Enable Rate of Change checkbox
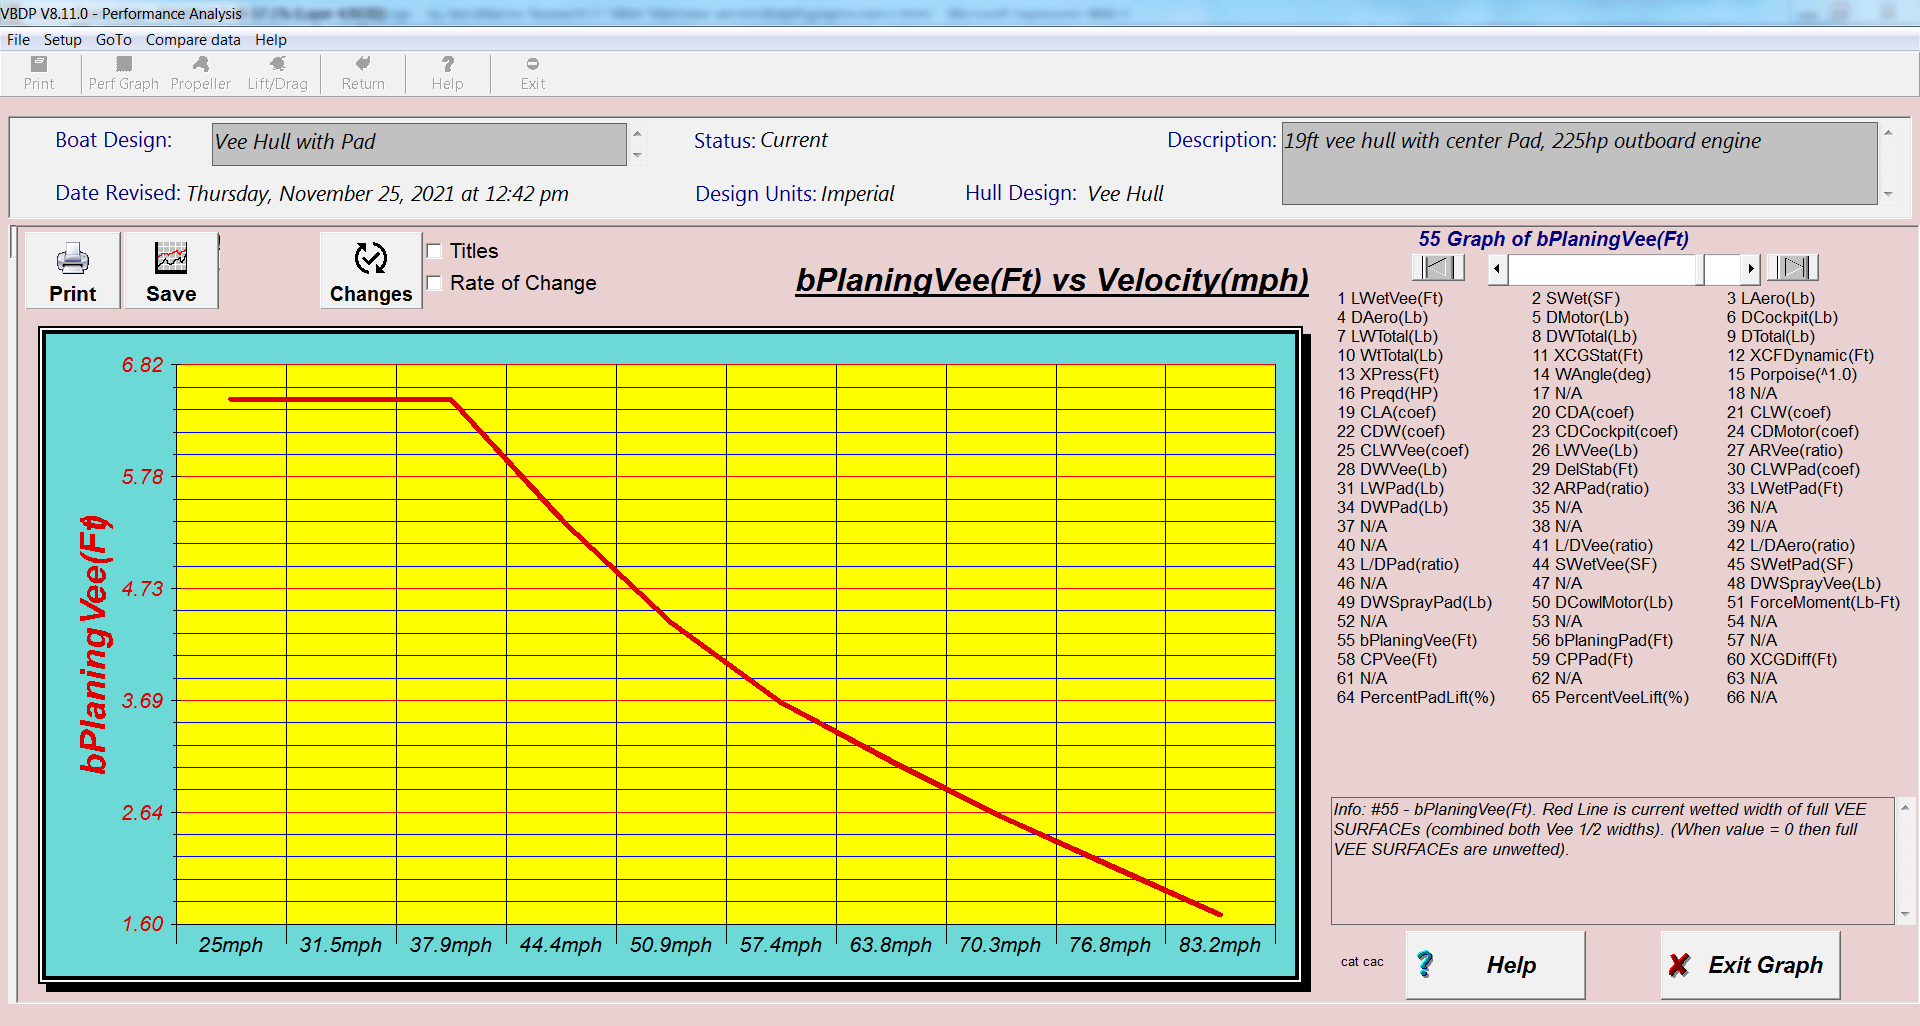 pos(434,283)
